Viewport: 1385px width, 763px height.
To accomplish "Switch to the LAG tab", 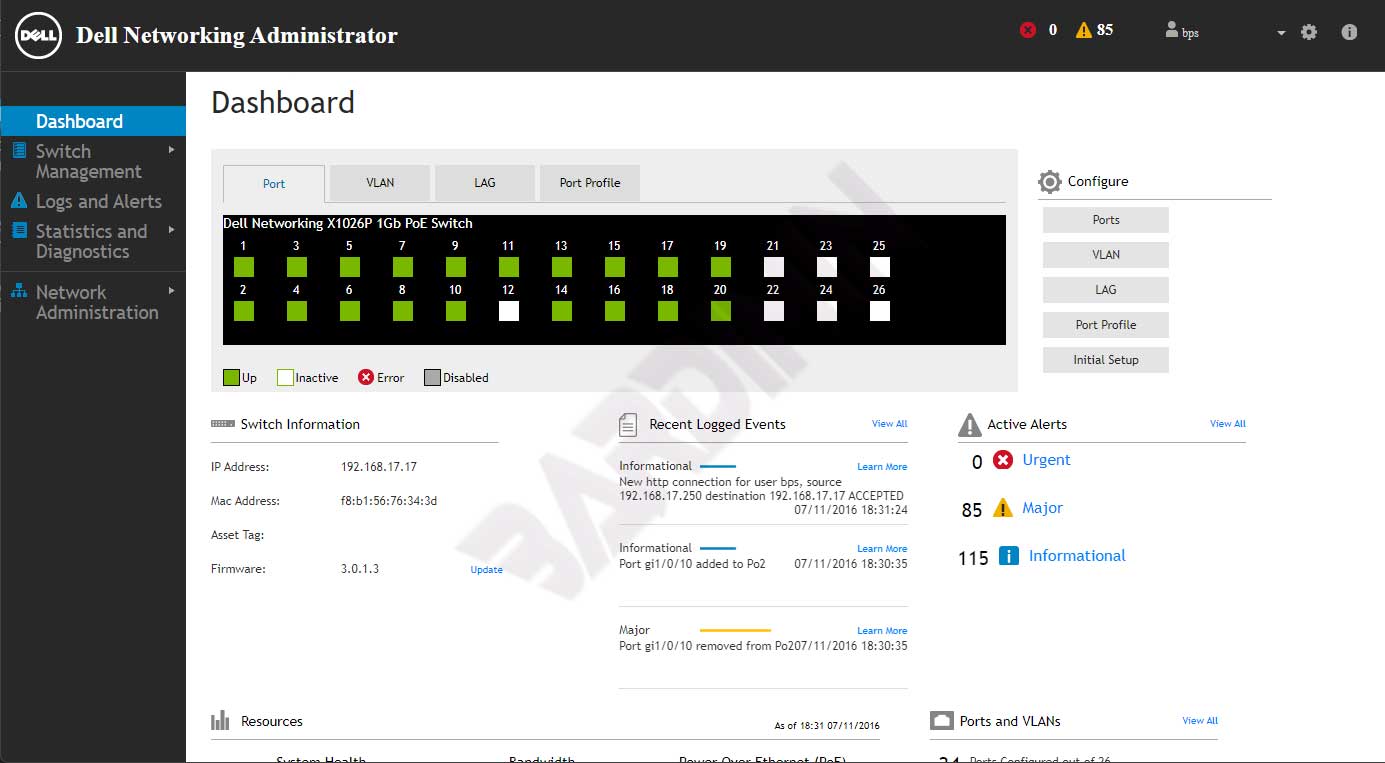I will [485, 183].
